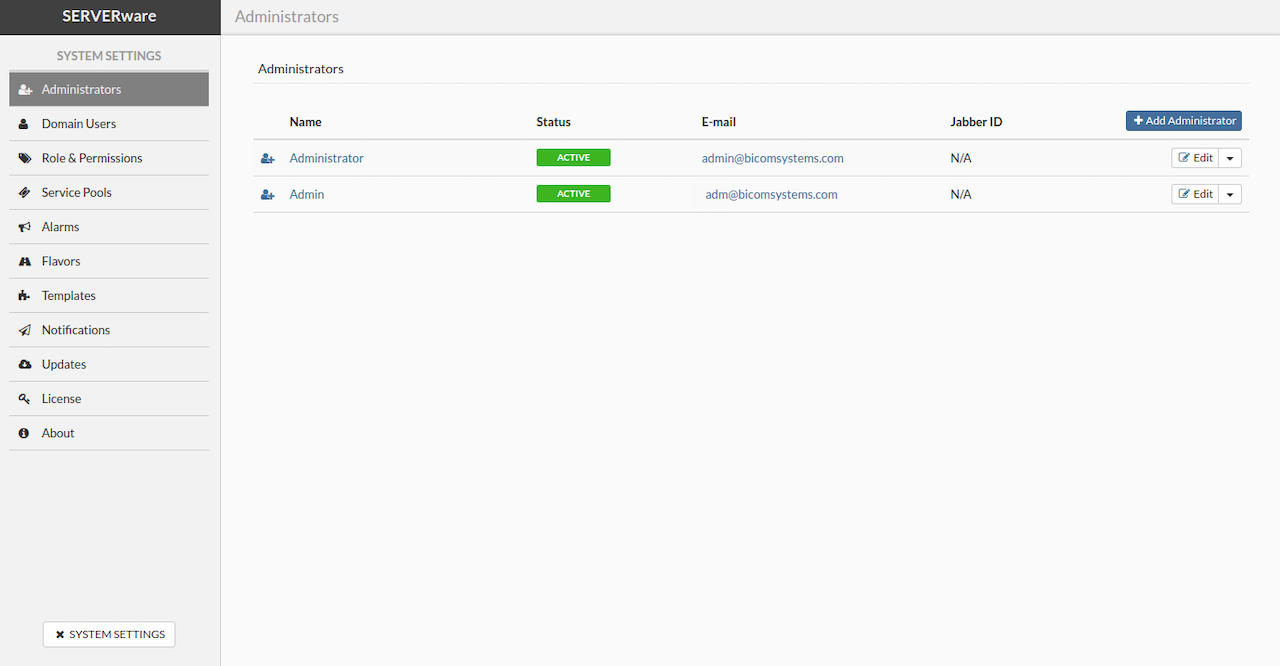Click the Role & Permissions tags icon
Viewport: 1280px width, 666px height.
[x=25, y=158]
